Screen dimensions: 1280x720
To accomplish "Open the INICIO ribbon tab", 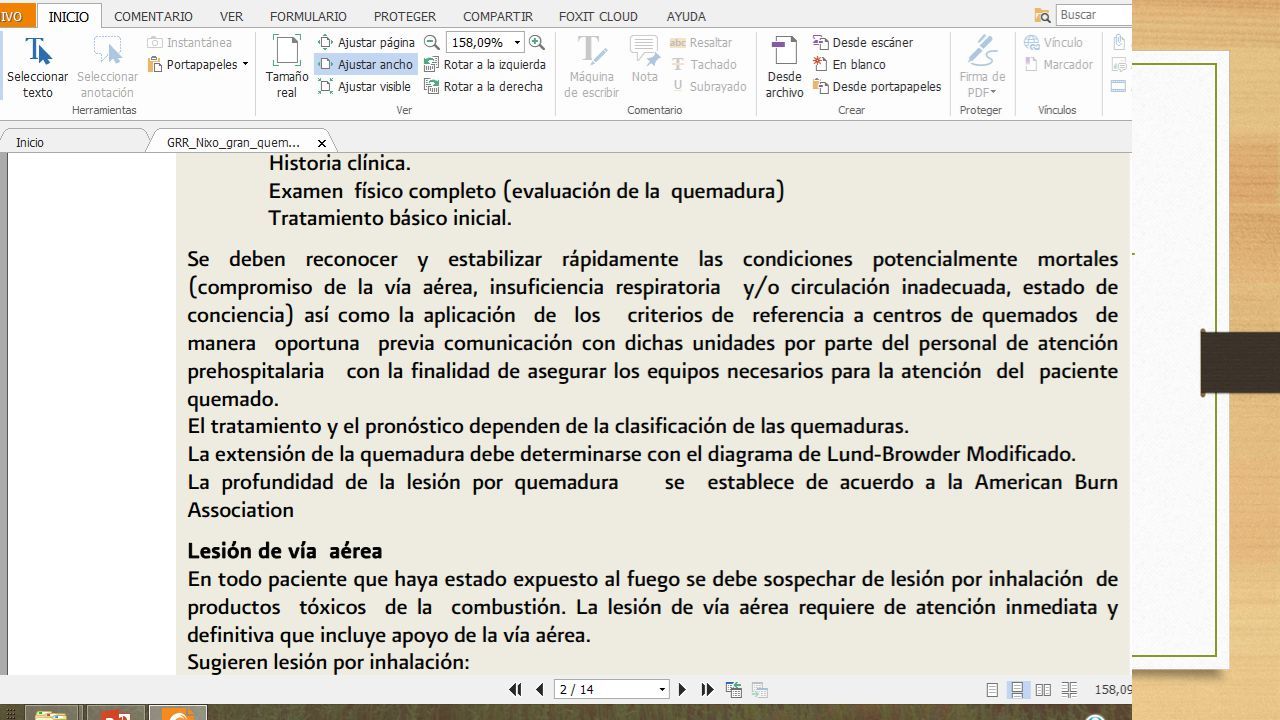I will tap(69, 16).
